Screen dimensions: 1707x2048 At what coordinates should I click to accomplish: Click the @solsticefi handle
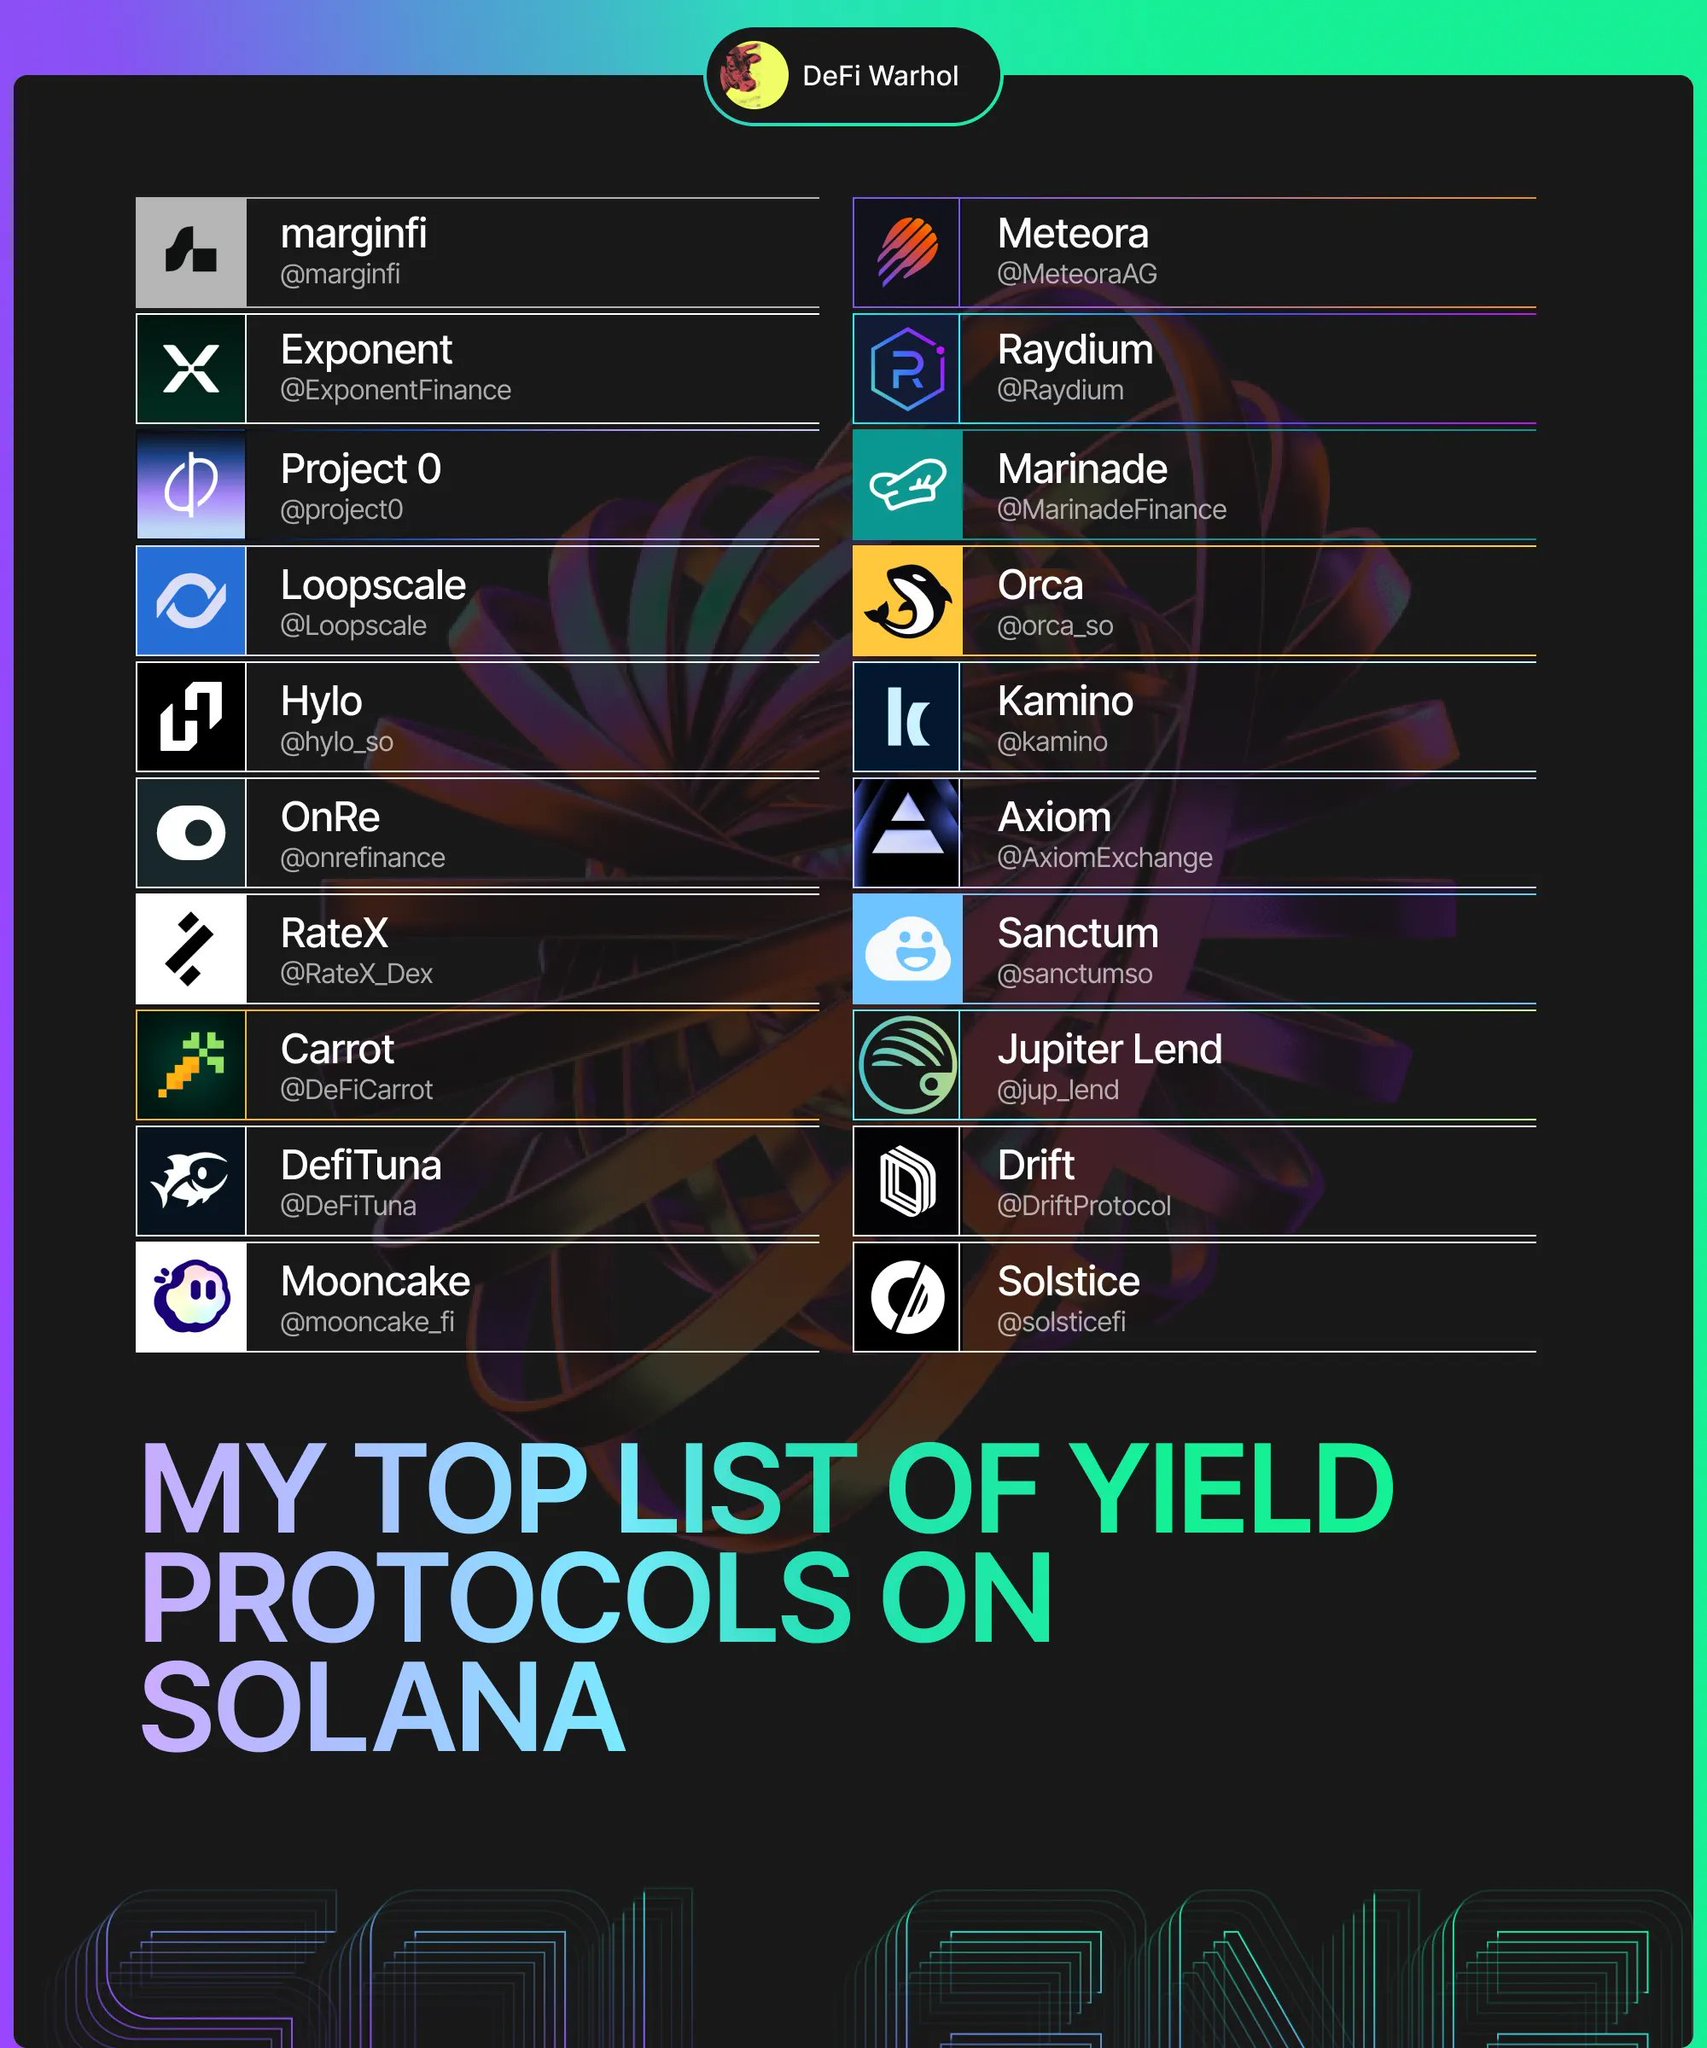[1061, 1322]
